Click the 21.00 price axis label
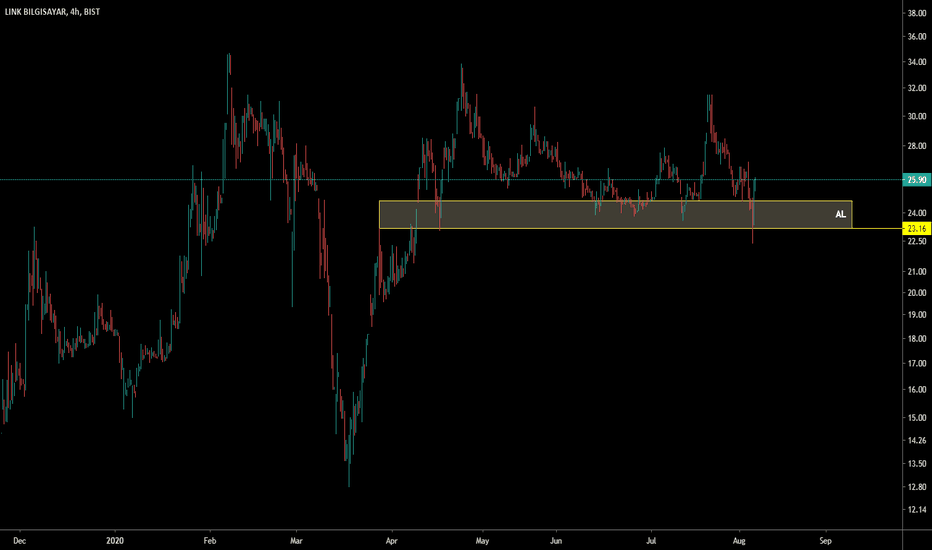 click(x=917, y=272)
